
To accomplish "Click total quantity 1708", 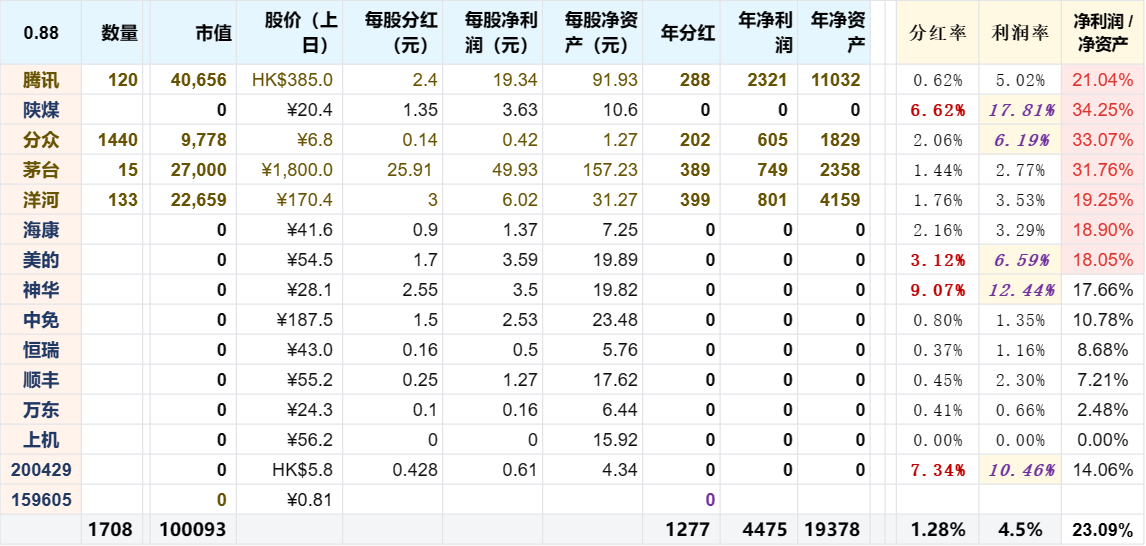I will tap(110, 528).
